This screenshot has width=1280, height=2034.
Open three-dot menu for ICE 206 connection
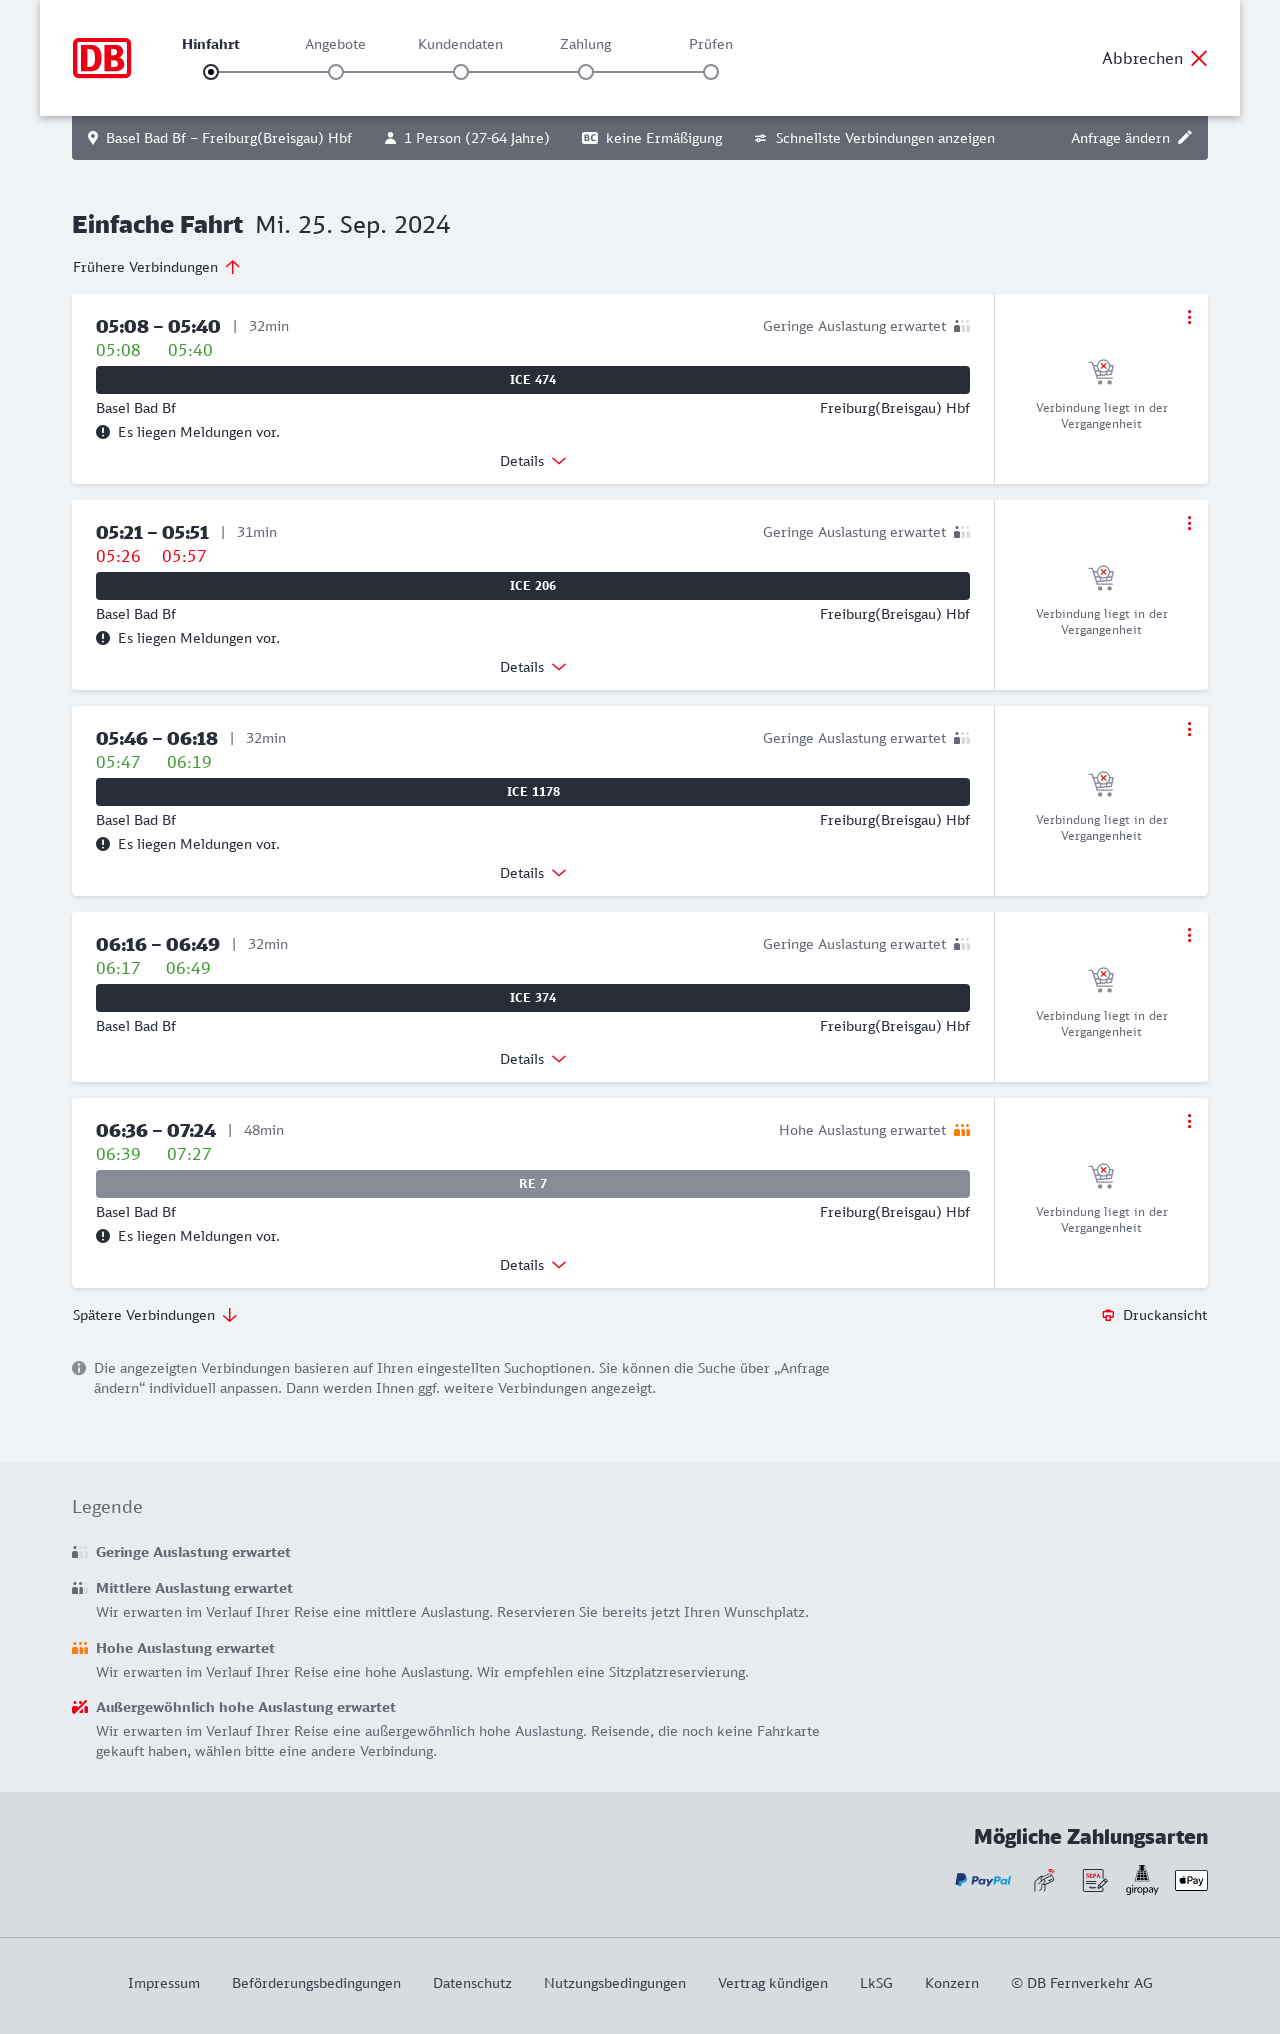pyautogui.click(x=1189, y=523)
